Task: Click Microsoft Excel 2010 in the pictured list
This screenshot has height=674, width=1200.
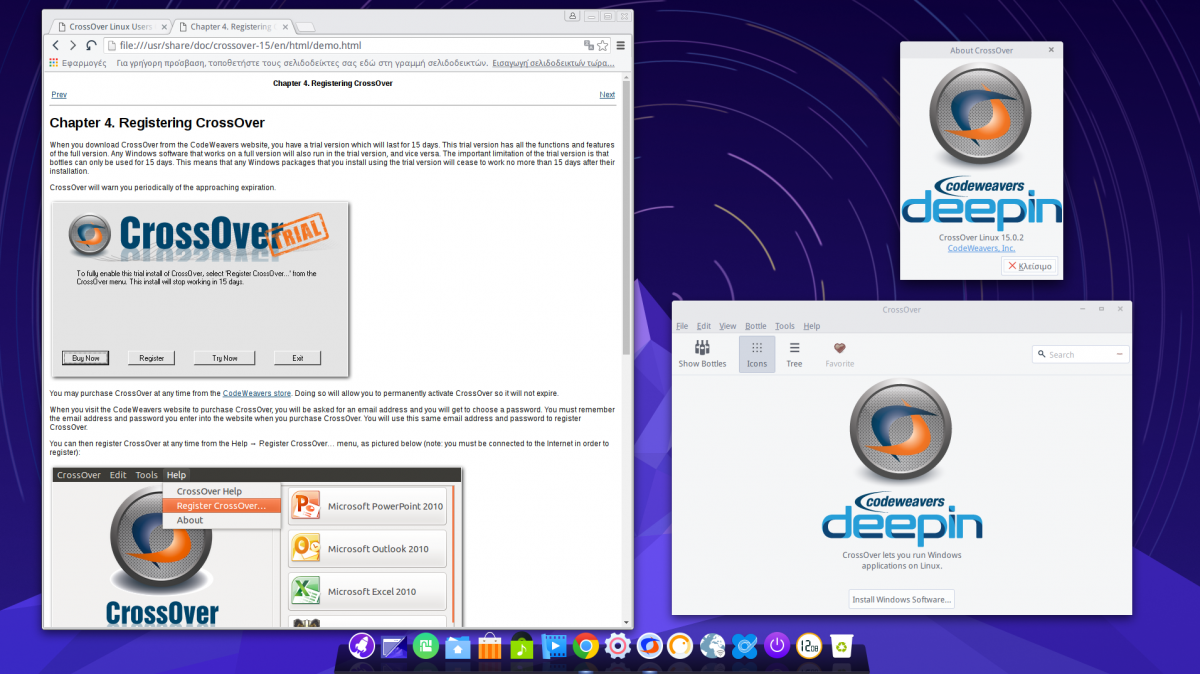Action: pyautogui.click(x=367, y=591)
